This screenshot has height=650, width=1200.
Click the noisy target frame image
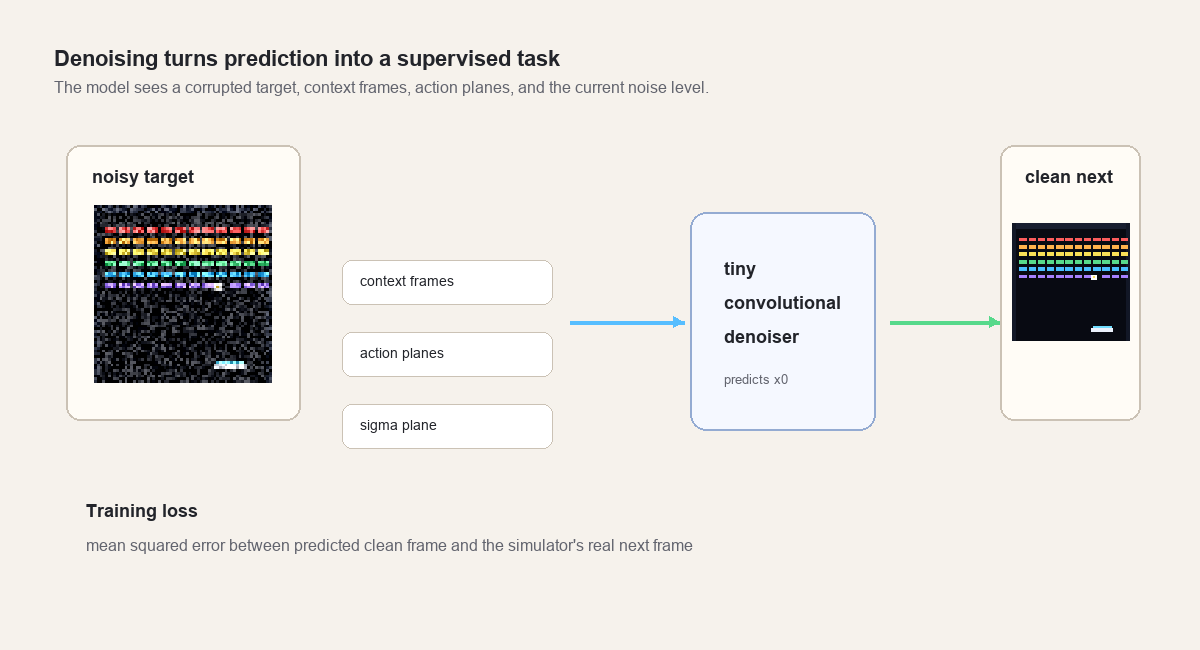pos(183,294)
